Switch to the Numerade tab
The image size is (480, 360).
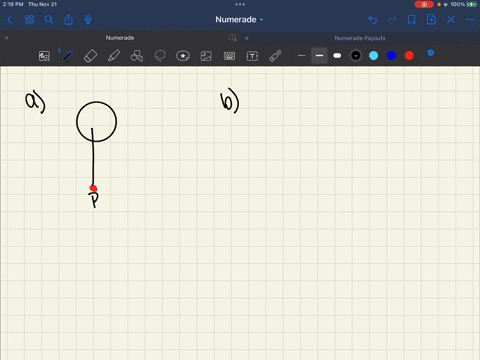(120, 38)
